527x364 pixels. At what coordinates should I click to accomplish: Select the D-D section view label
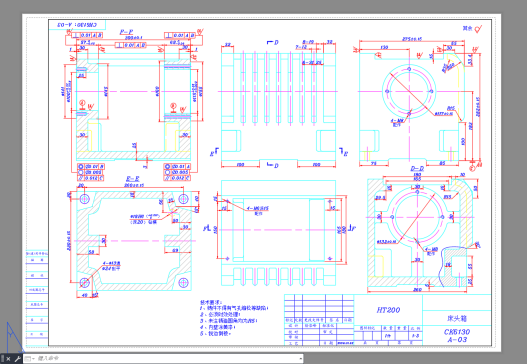417,168
